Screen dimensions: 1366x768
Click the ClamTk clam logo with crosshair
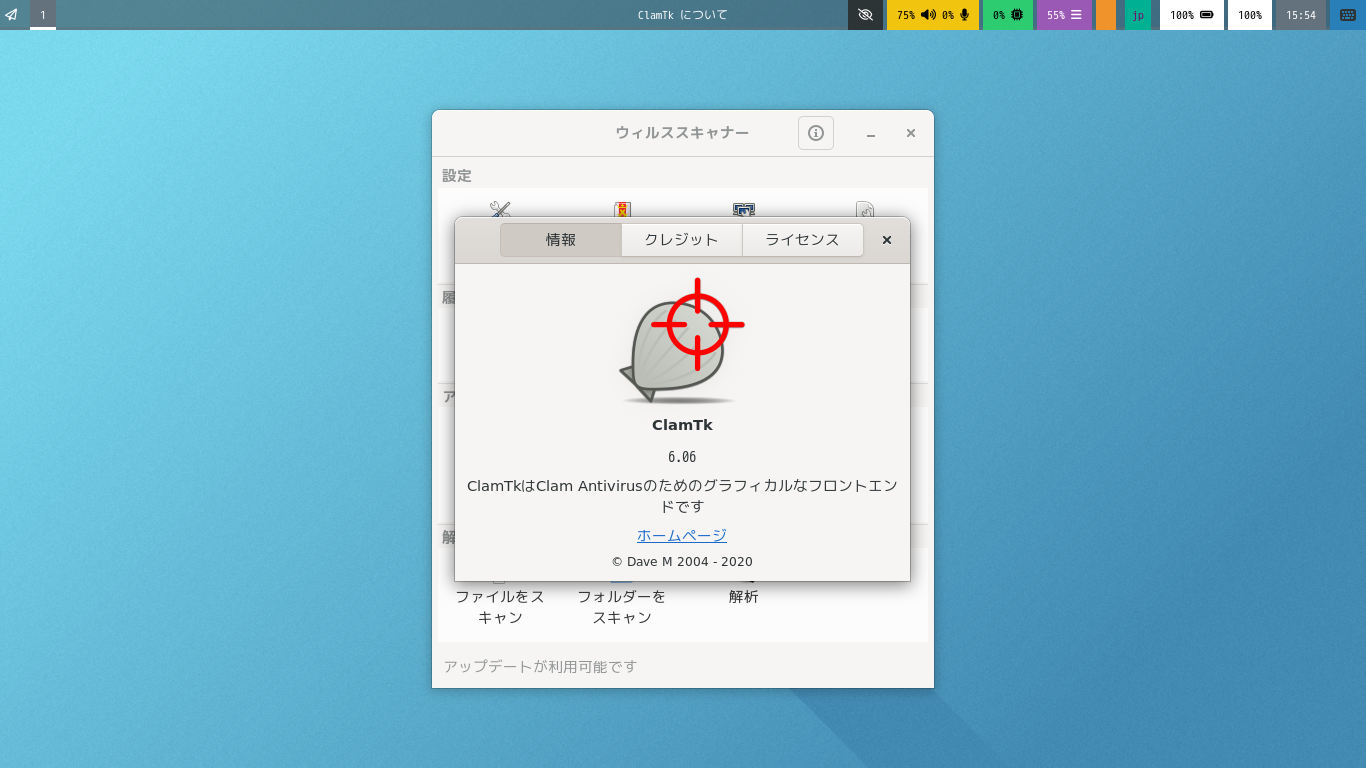click(682, 341)
